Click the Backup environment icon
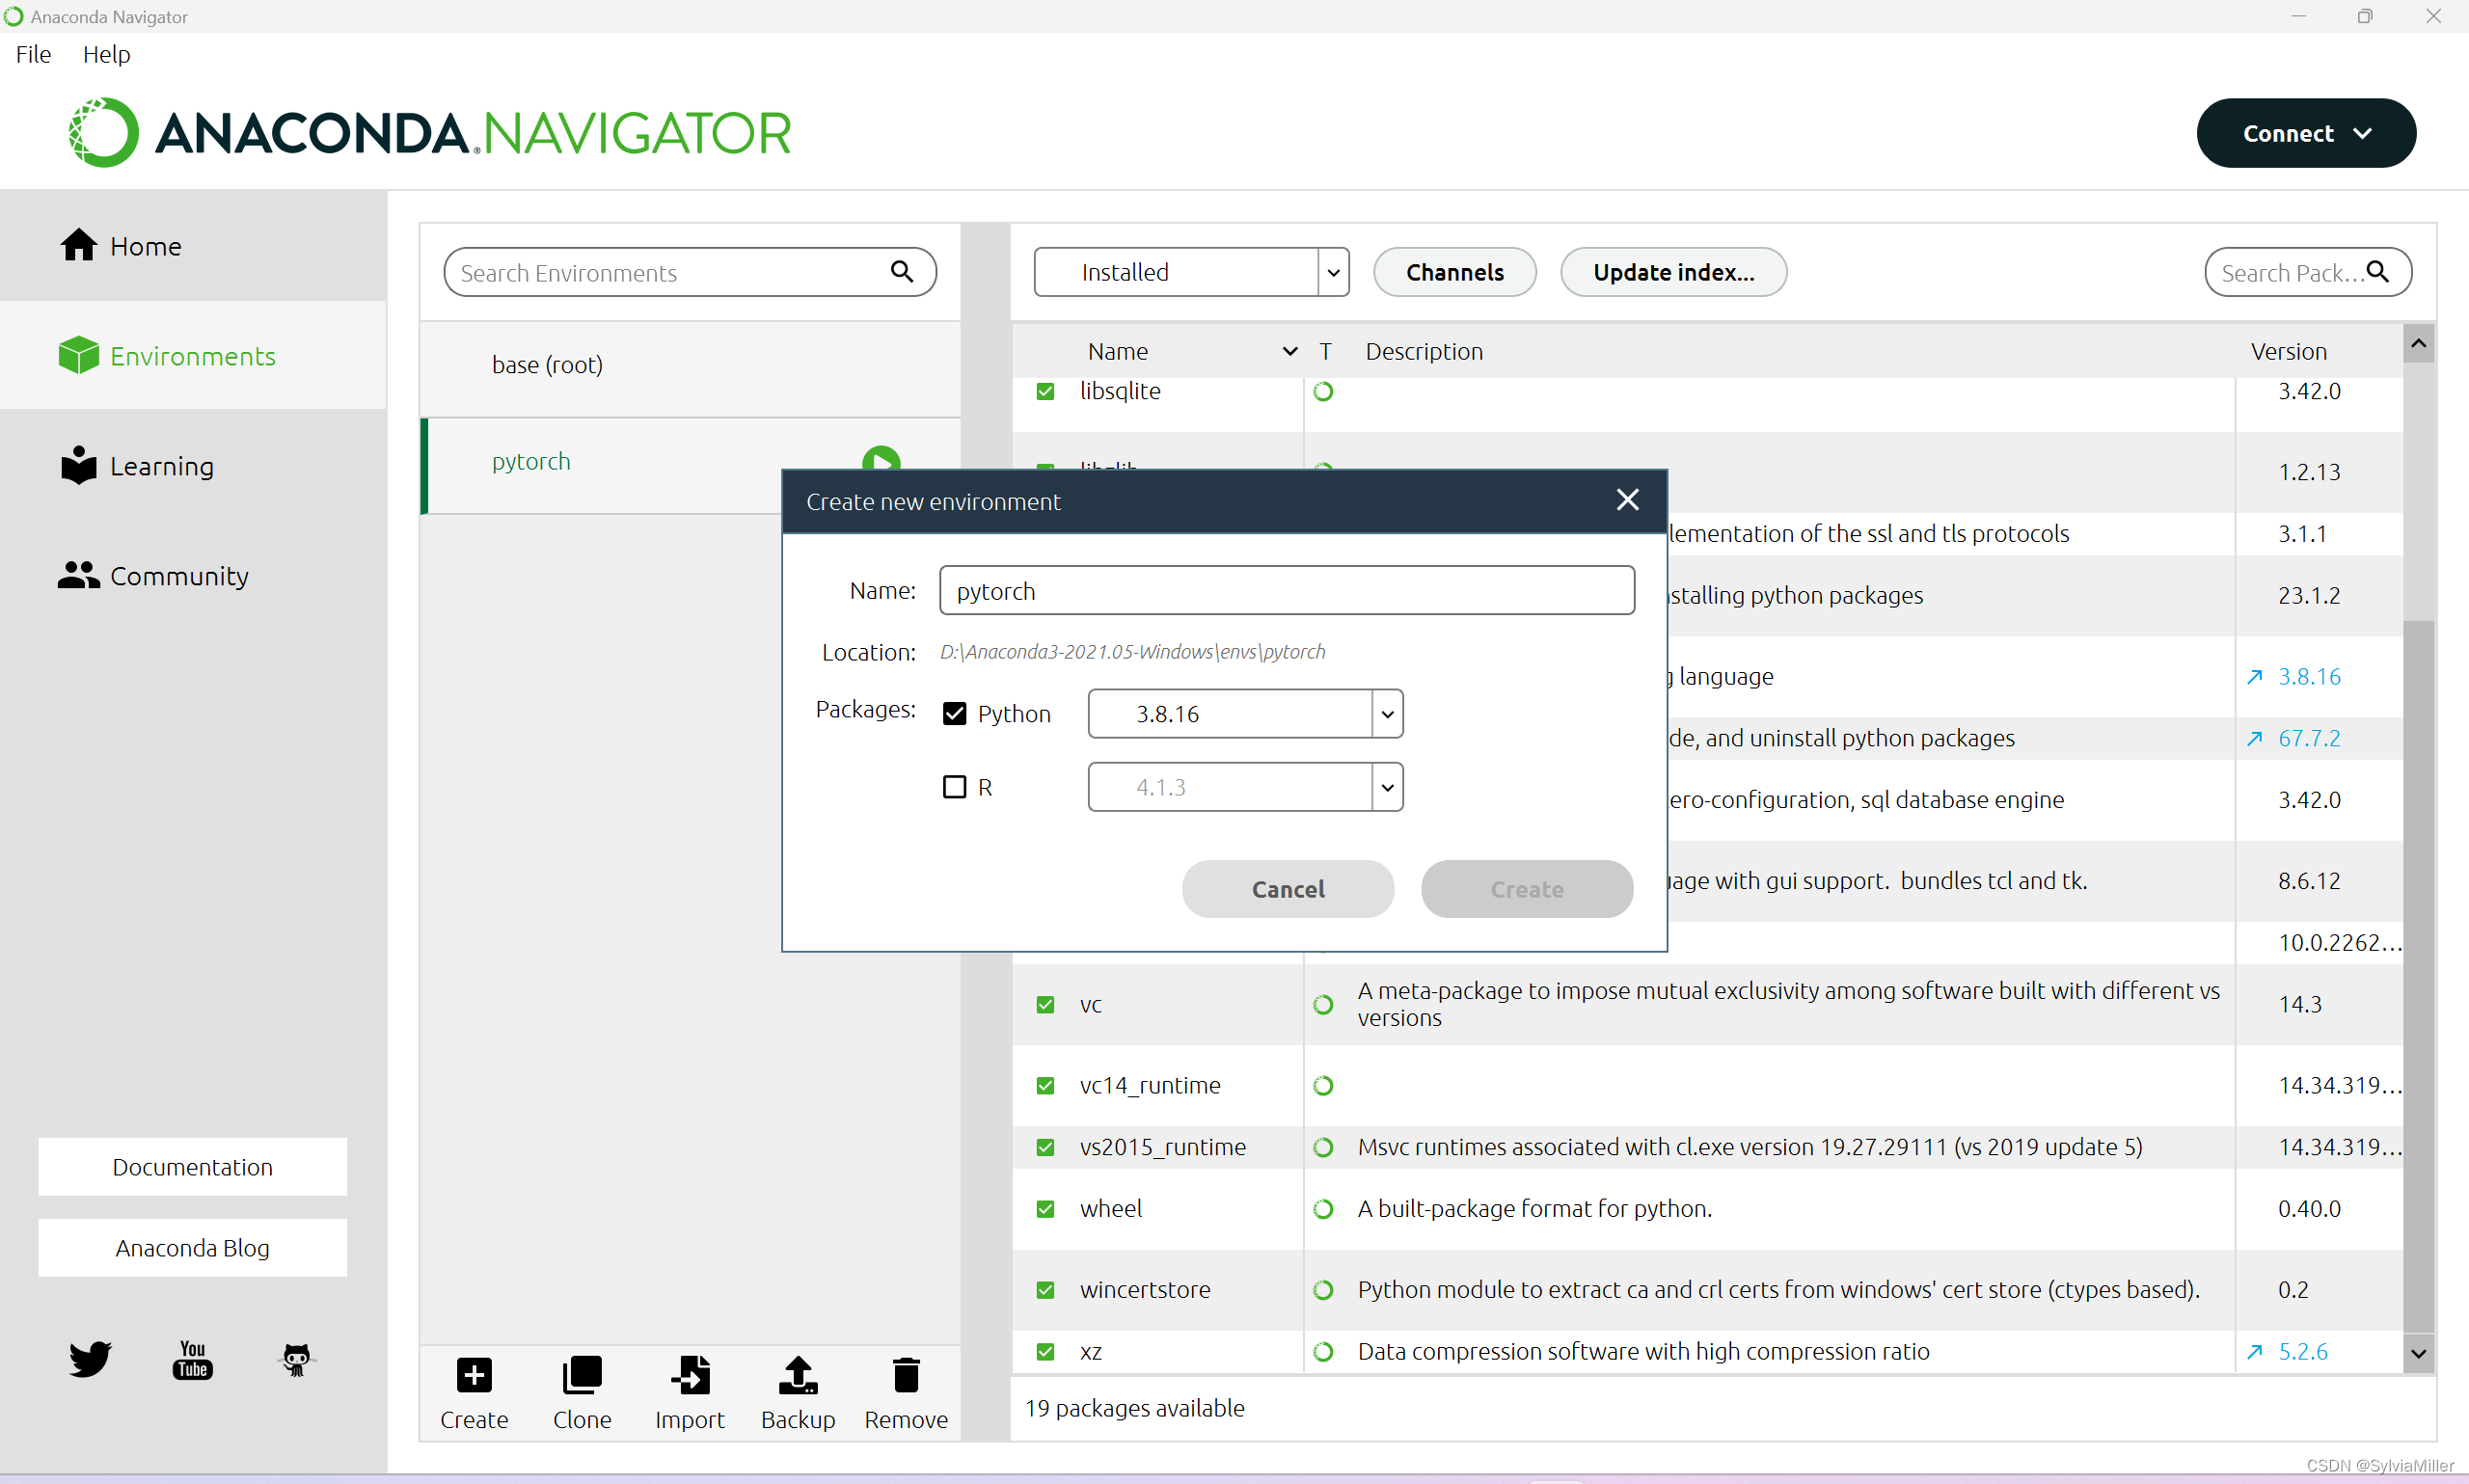This screenshot has height=1484, width=2469. click(x=798, y=1375)
